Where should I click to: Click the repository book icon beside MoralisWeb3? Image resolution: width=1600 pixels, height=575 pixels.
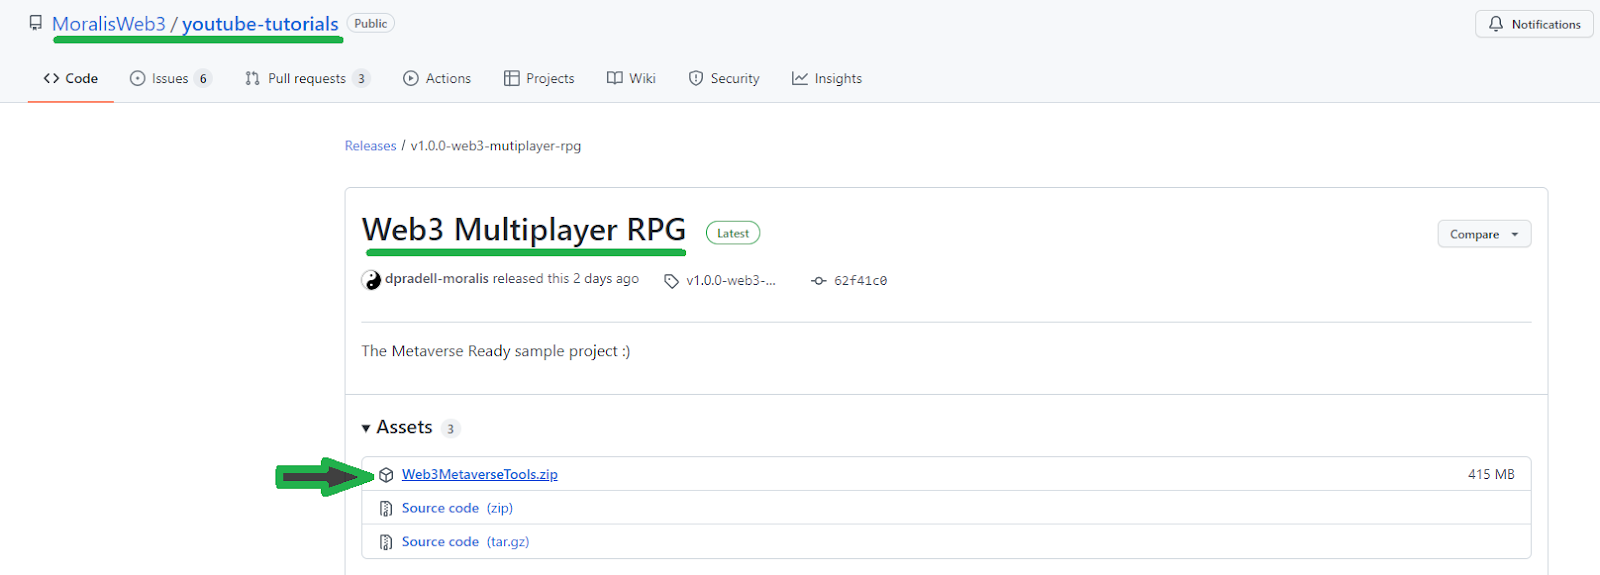click(36, 23)
